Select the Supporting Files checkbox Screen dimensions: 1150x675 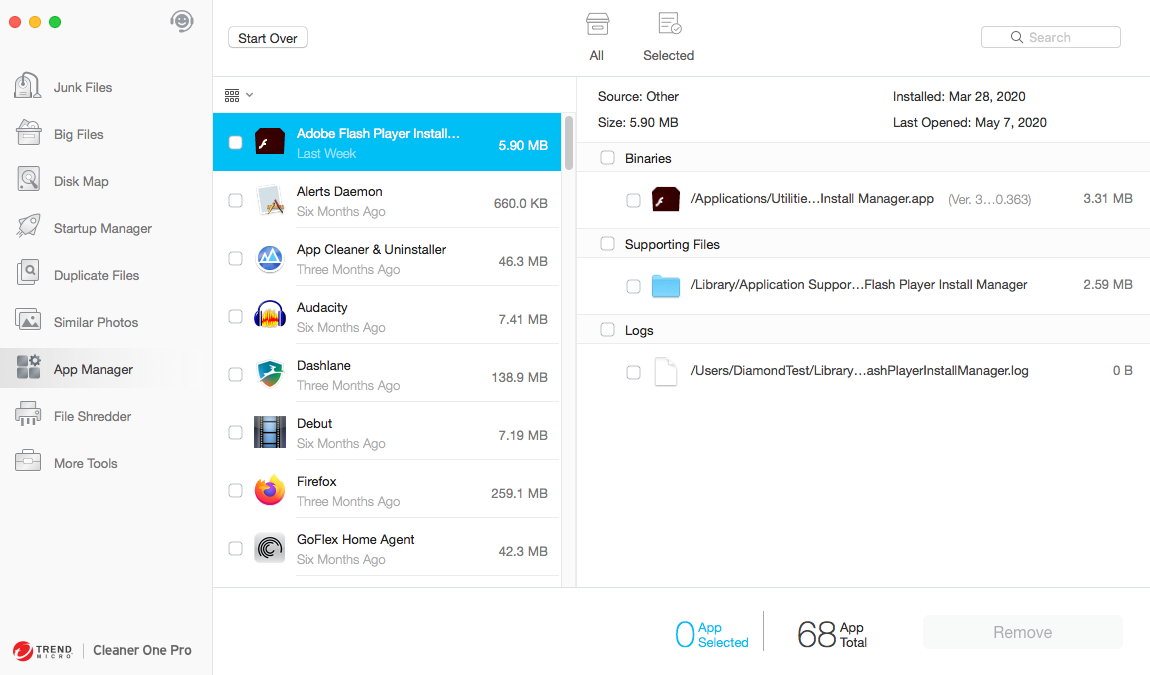tap(607, 244)
